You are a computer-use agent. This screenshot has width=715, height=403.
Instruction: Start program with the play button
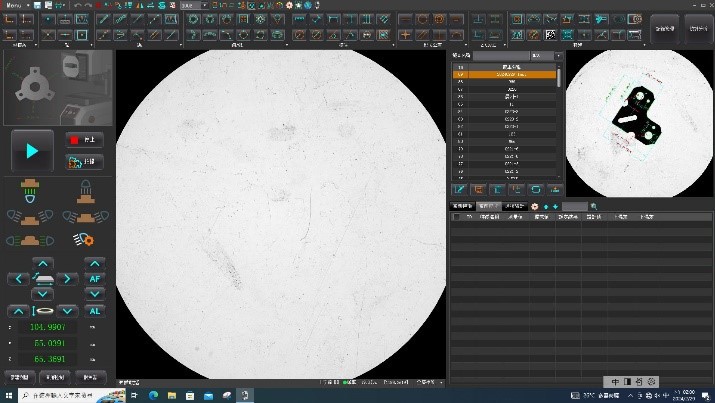[32, 151]
